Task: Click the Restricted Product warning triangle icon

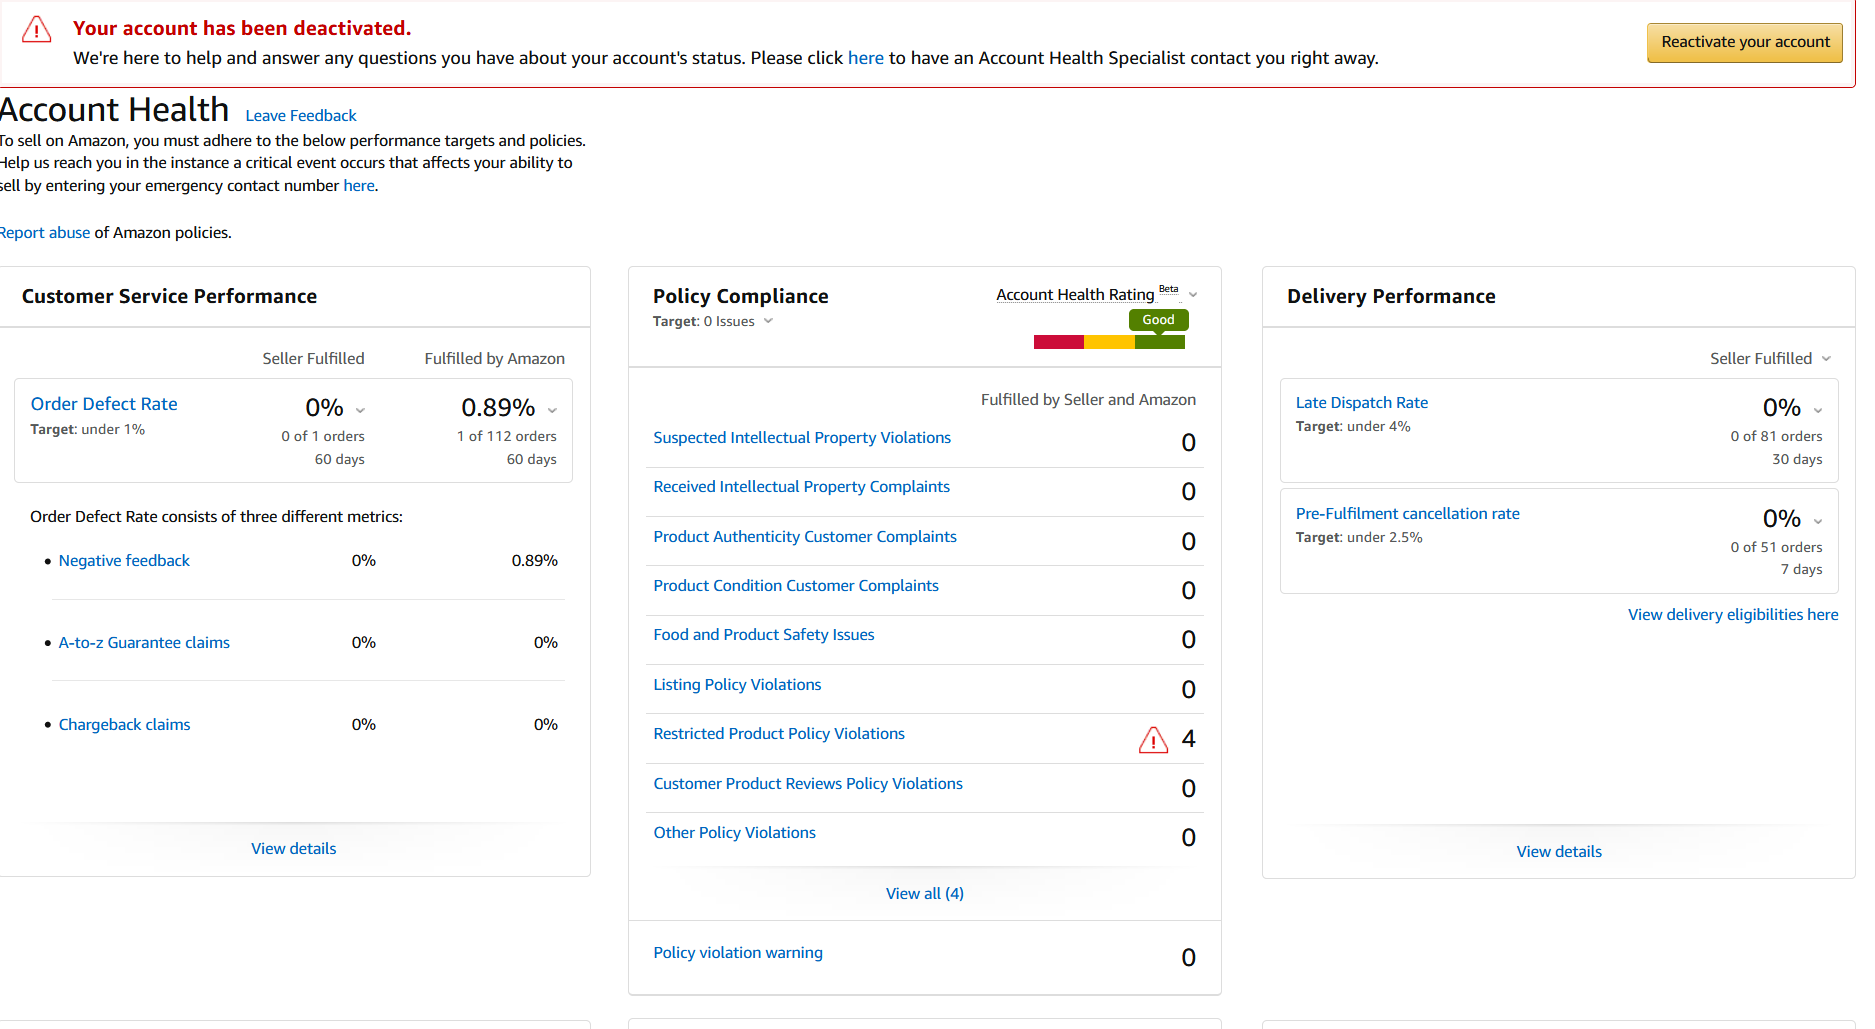Action: 1153,740
